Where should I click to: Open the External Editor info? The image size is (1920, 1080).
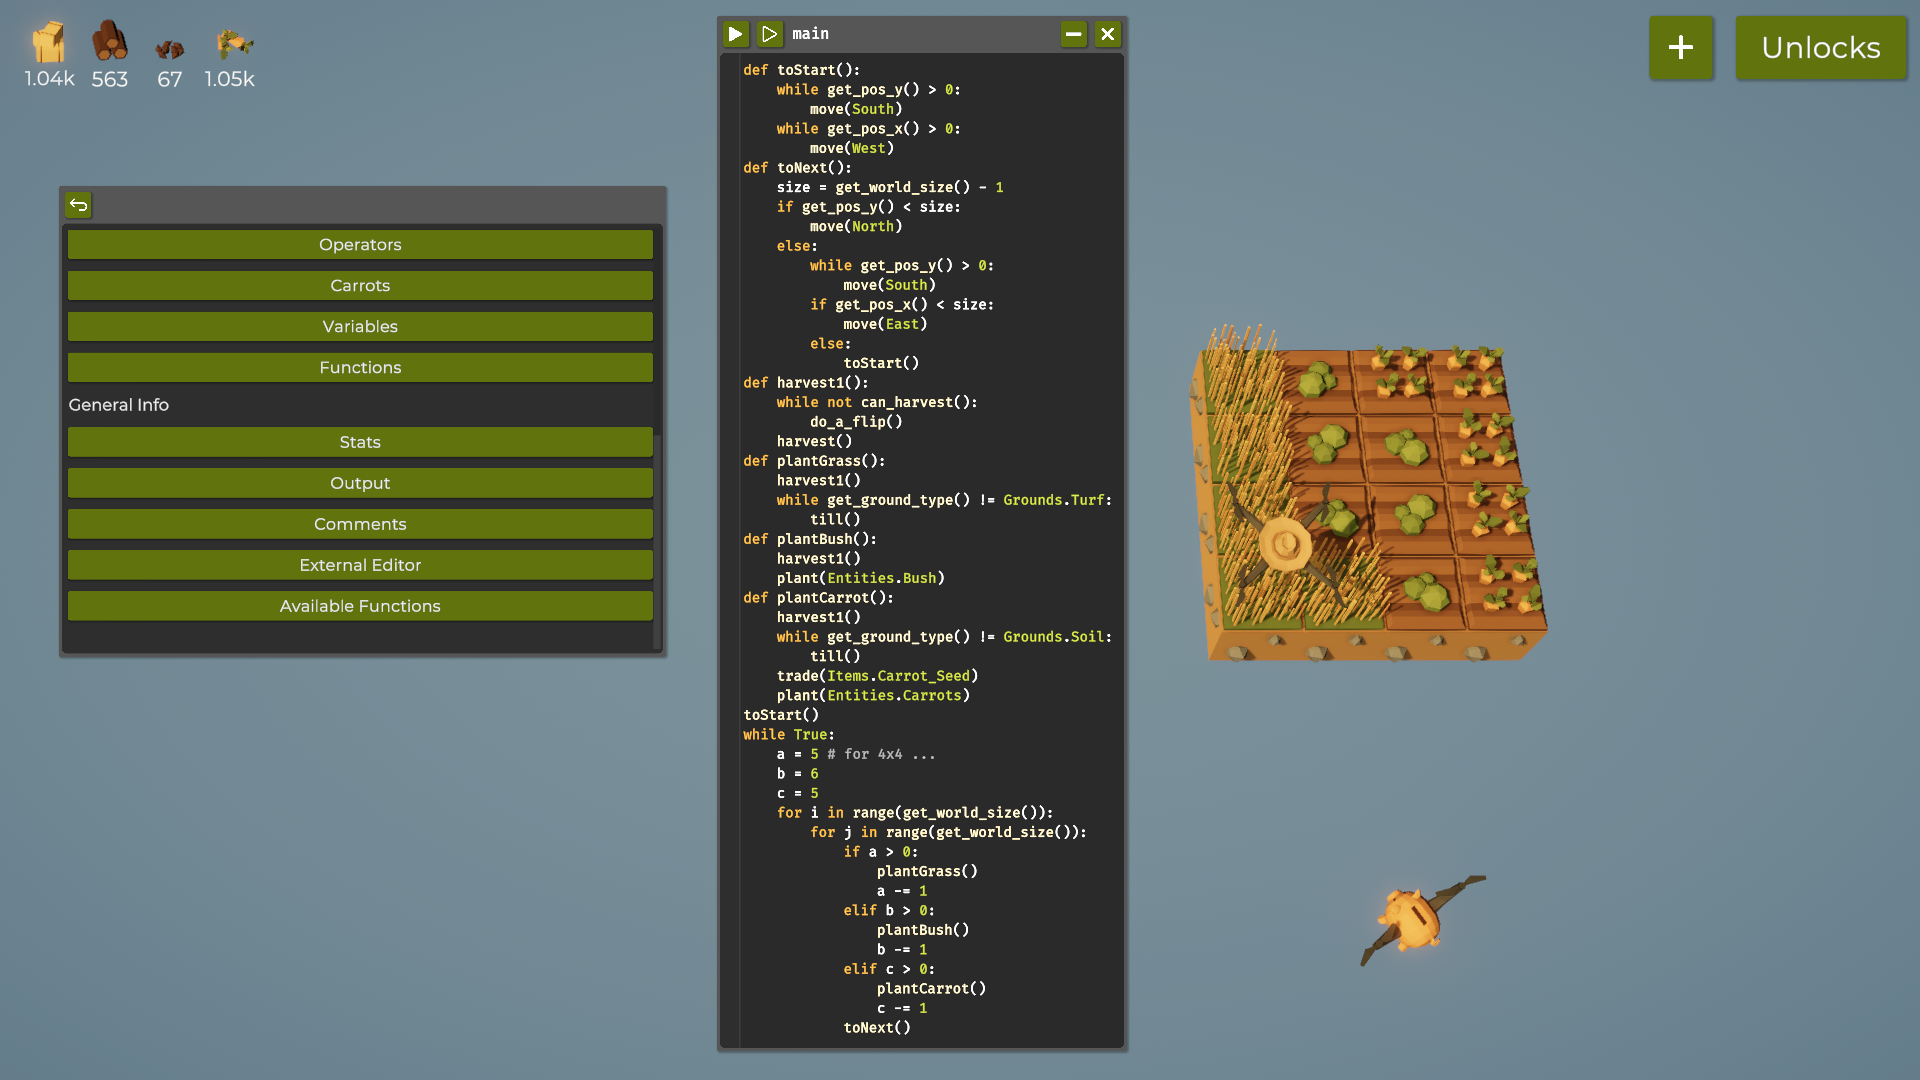point(360,565)
